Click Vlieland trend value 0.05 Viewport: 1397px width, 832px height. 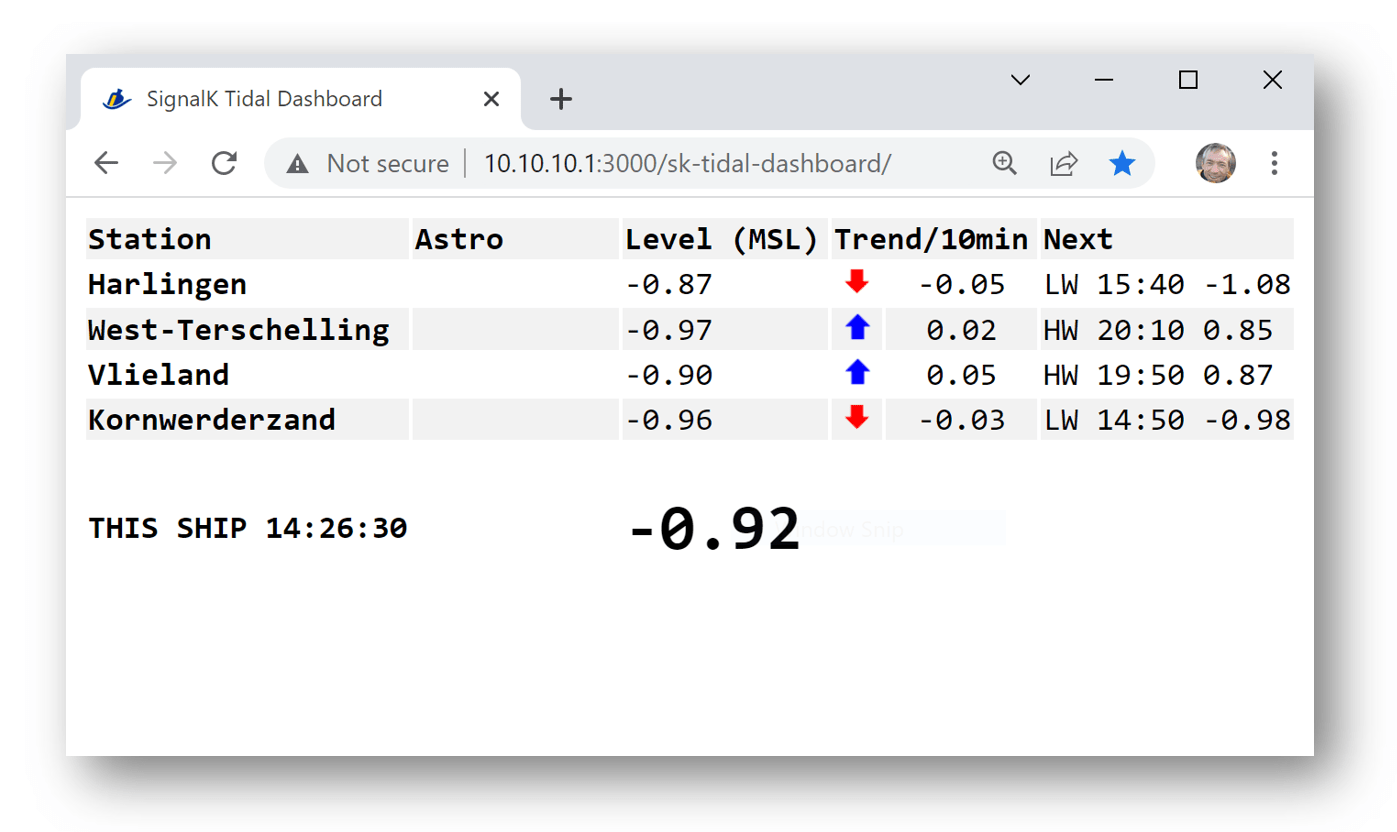[x=961, y=374]
